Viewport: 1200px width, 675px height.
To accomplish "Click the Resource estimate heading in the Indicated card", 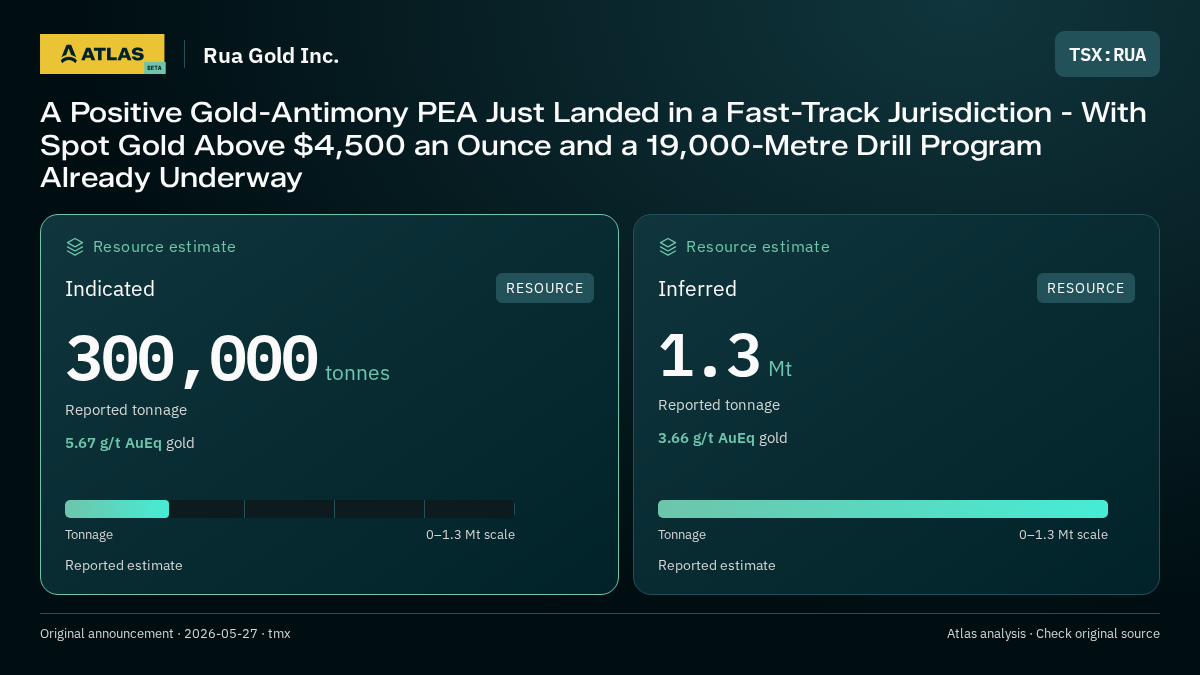I will (x=164, y=247).
